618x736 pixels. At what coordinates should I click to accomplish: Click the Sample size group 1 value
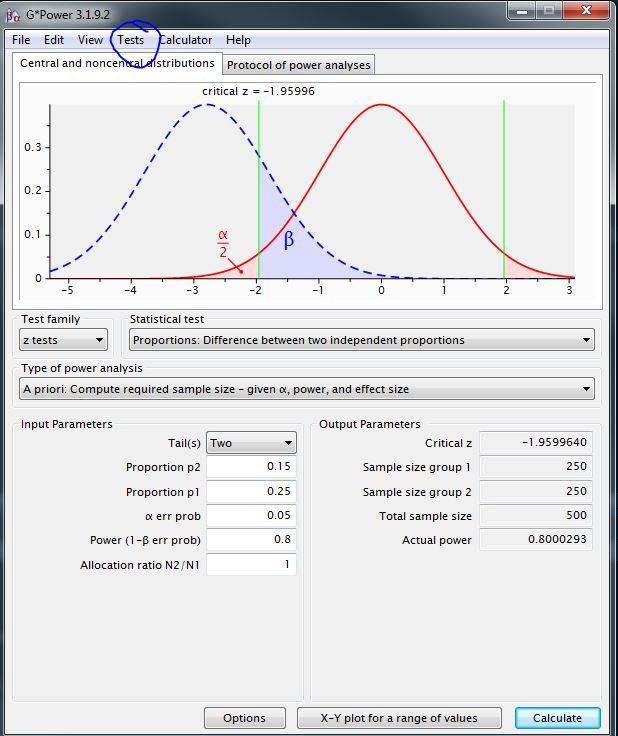536,467
